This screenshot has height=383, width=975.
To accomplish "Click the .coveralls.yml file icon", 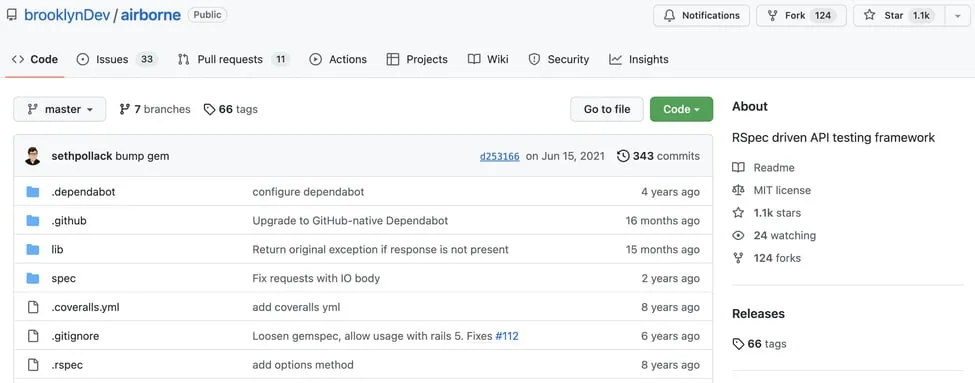I will tap(33, 307).
